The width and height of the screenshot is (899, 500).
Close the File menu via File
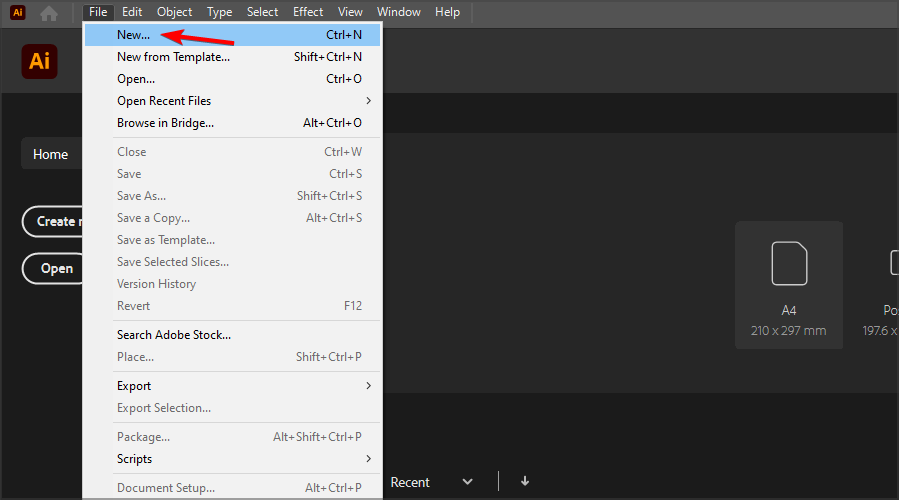click(98, 12)
